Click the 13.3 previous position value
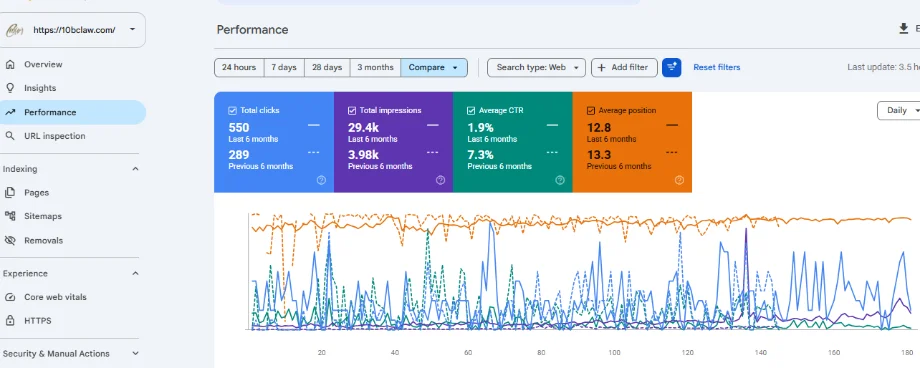 (x=599, y=155)
